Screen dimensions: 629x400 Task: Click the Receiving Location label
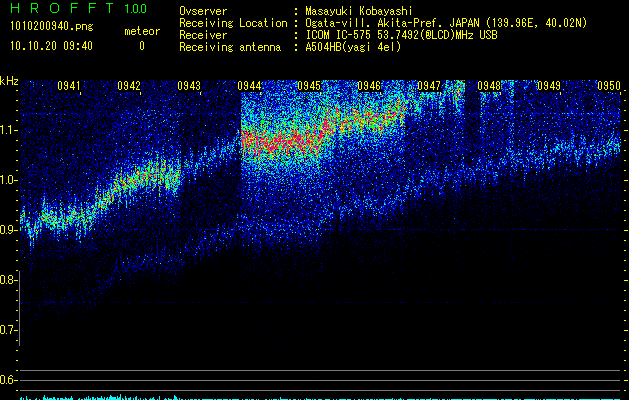pyautogui.click(x=233, y=23)
